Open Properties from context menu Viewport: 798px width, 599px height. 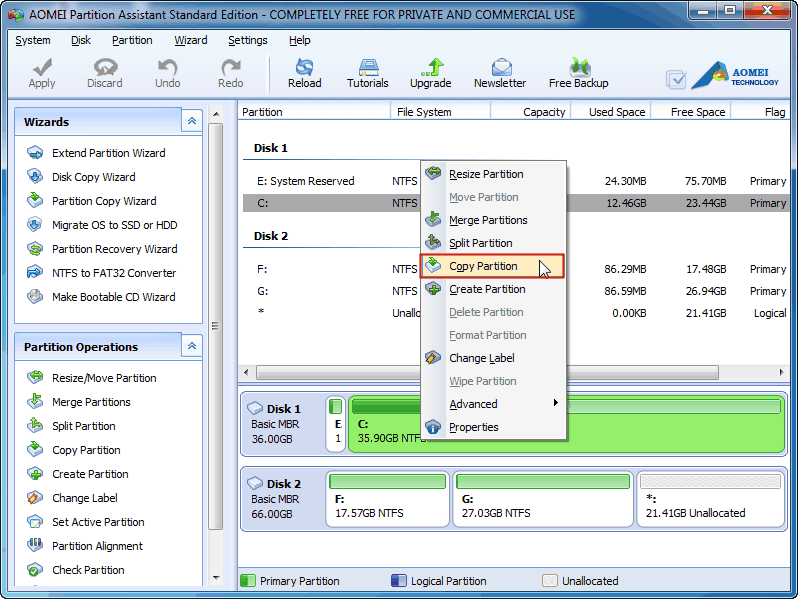[x=494, y=427]
